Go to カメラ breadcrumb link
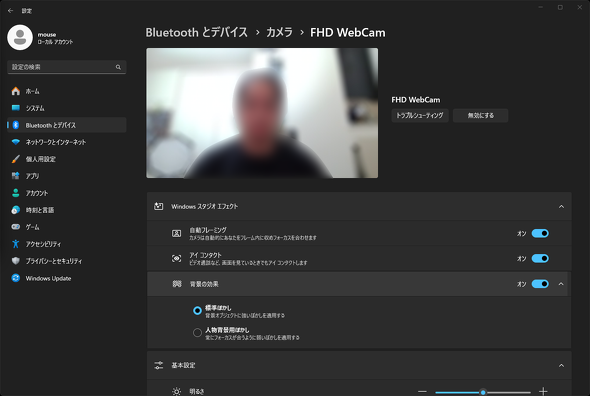590x396 pixels. (x=279, y=32)
